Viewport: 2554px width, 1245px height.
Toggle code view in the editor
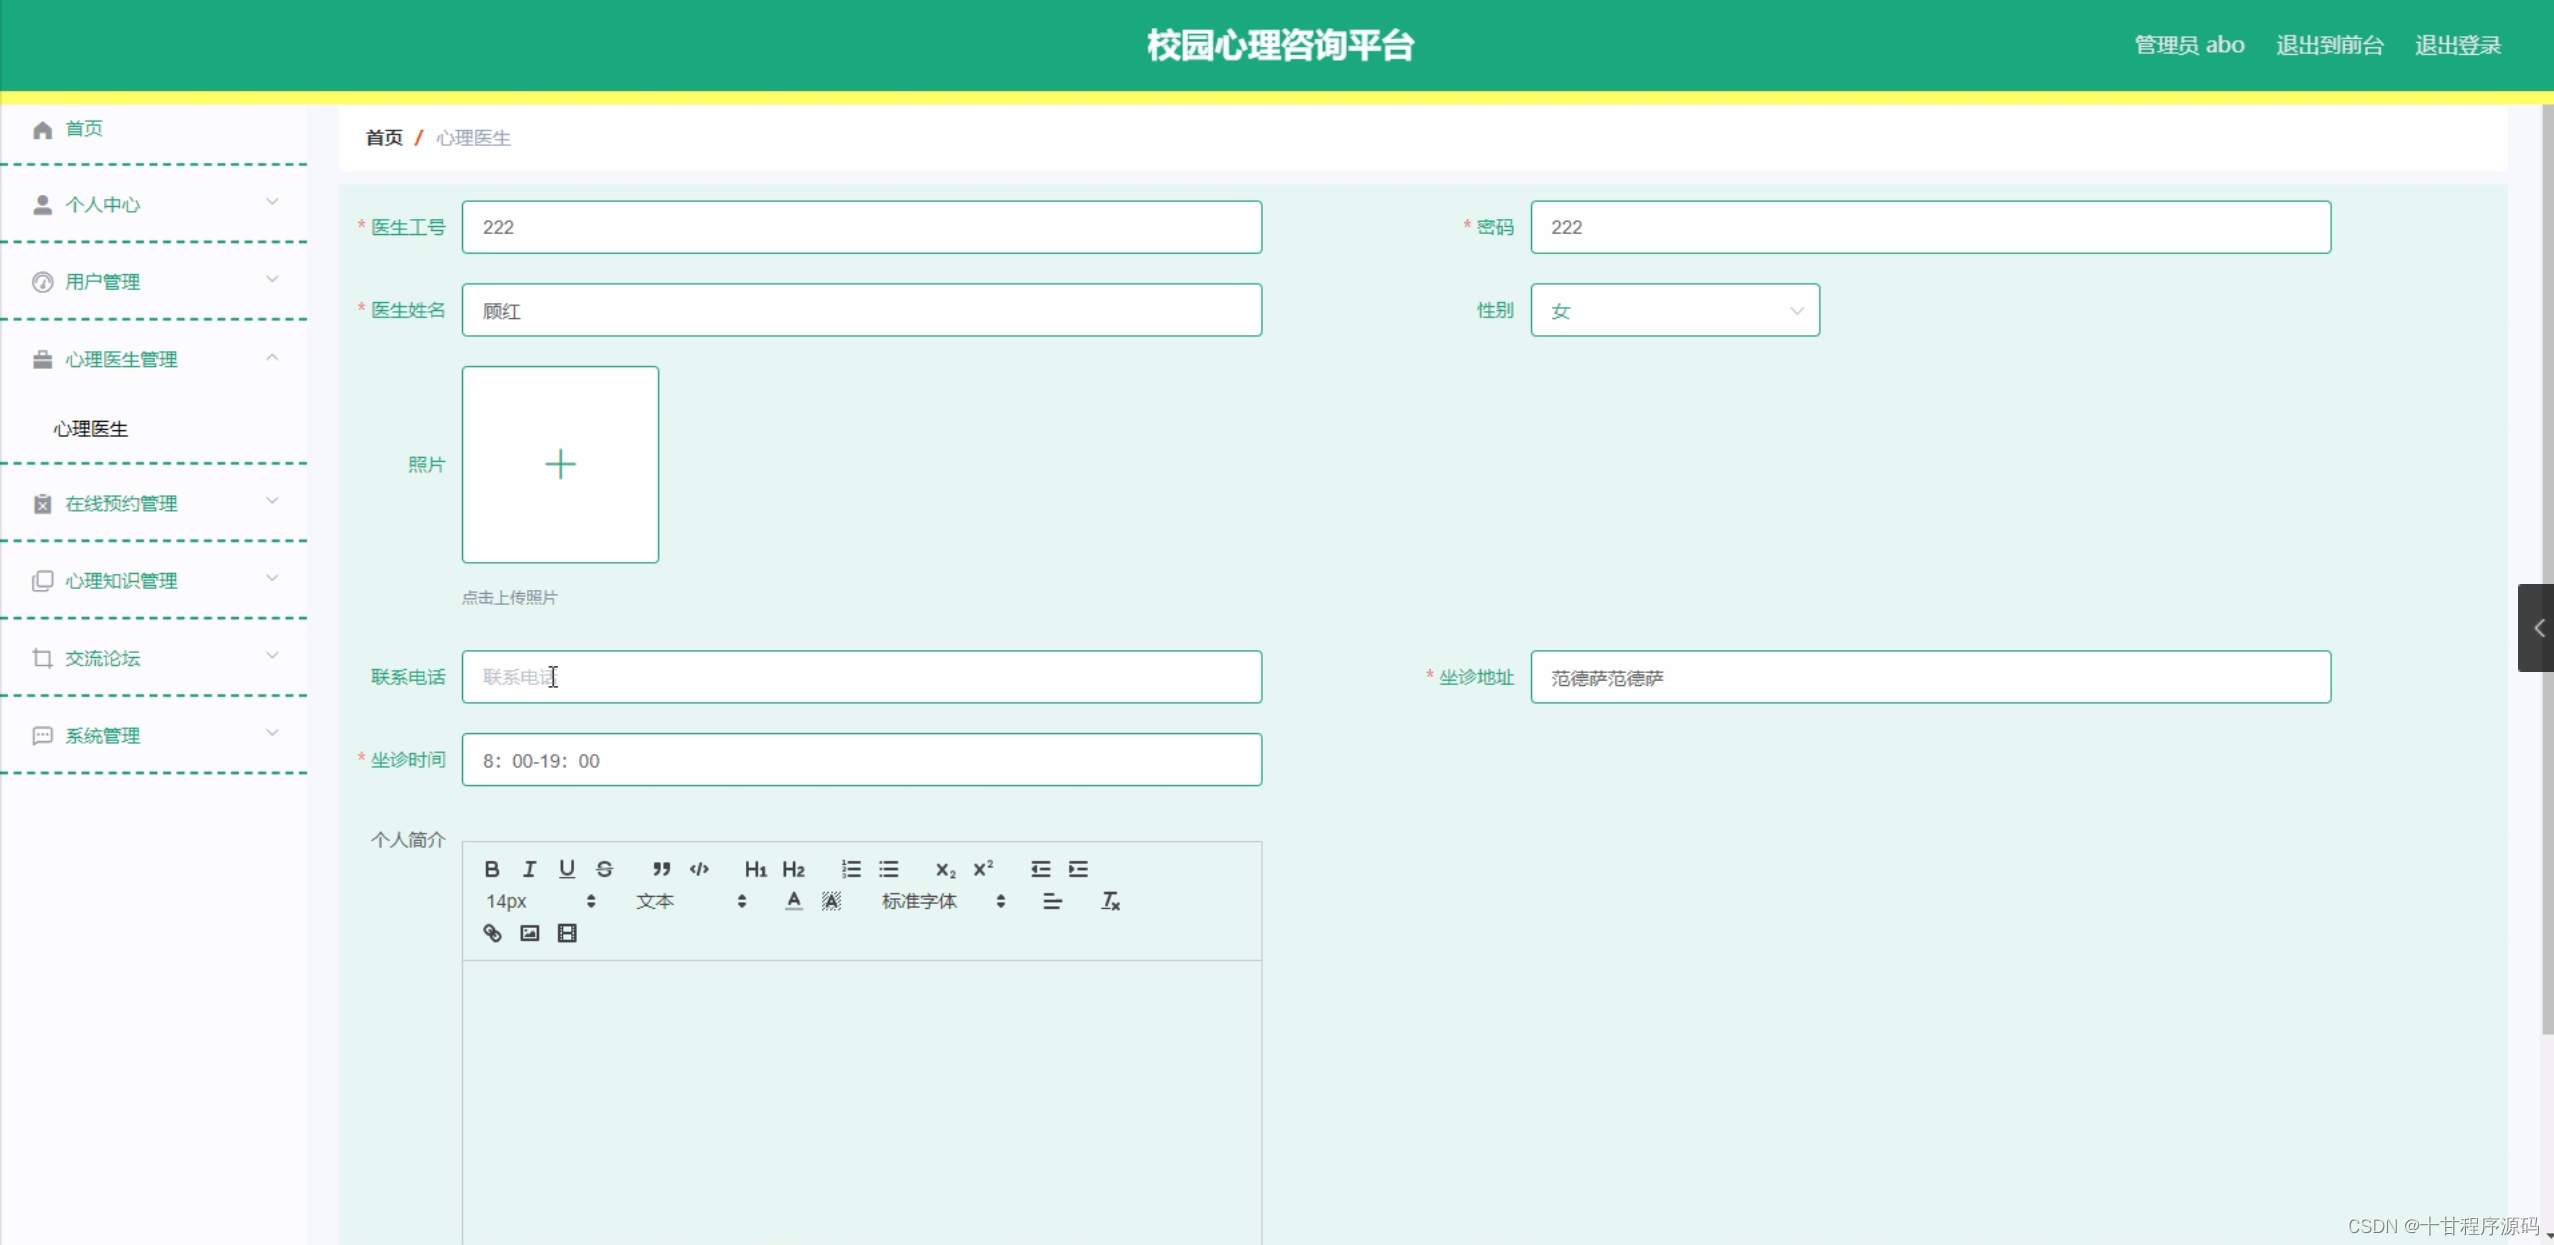(x=698, y=868)
